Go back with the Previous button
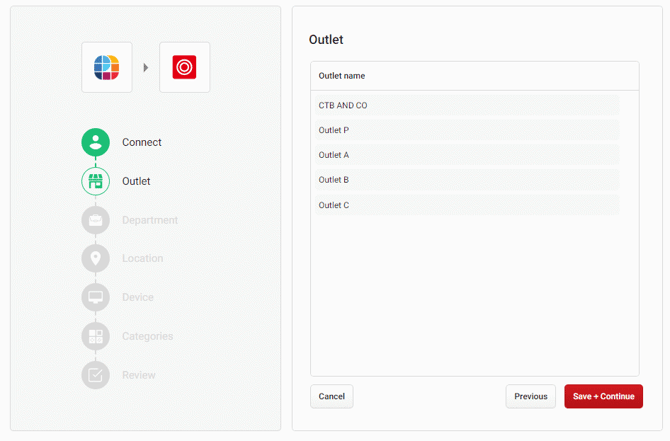The height and width of the screenshot is (441, 670). (531, 397)
